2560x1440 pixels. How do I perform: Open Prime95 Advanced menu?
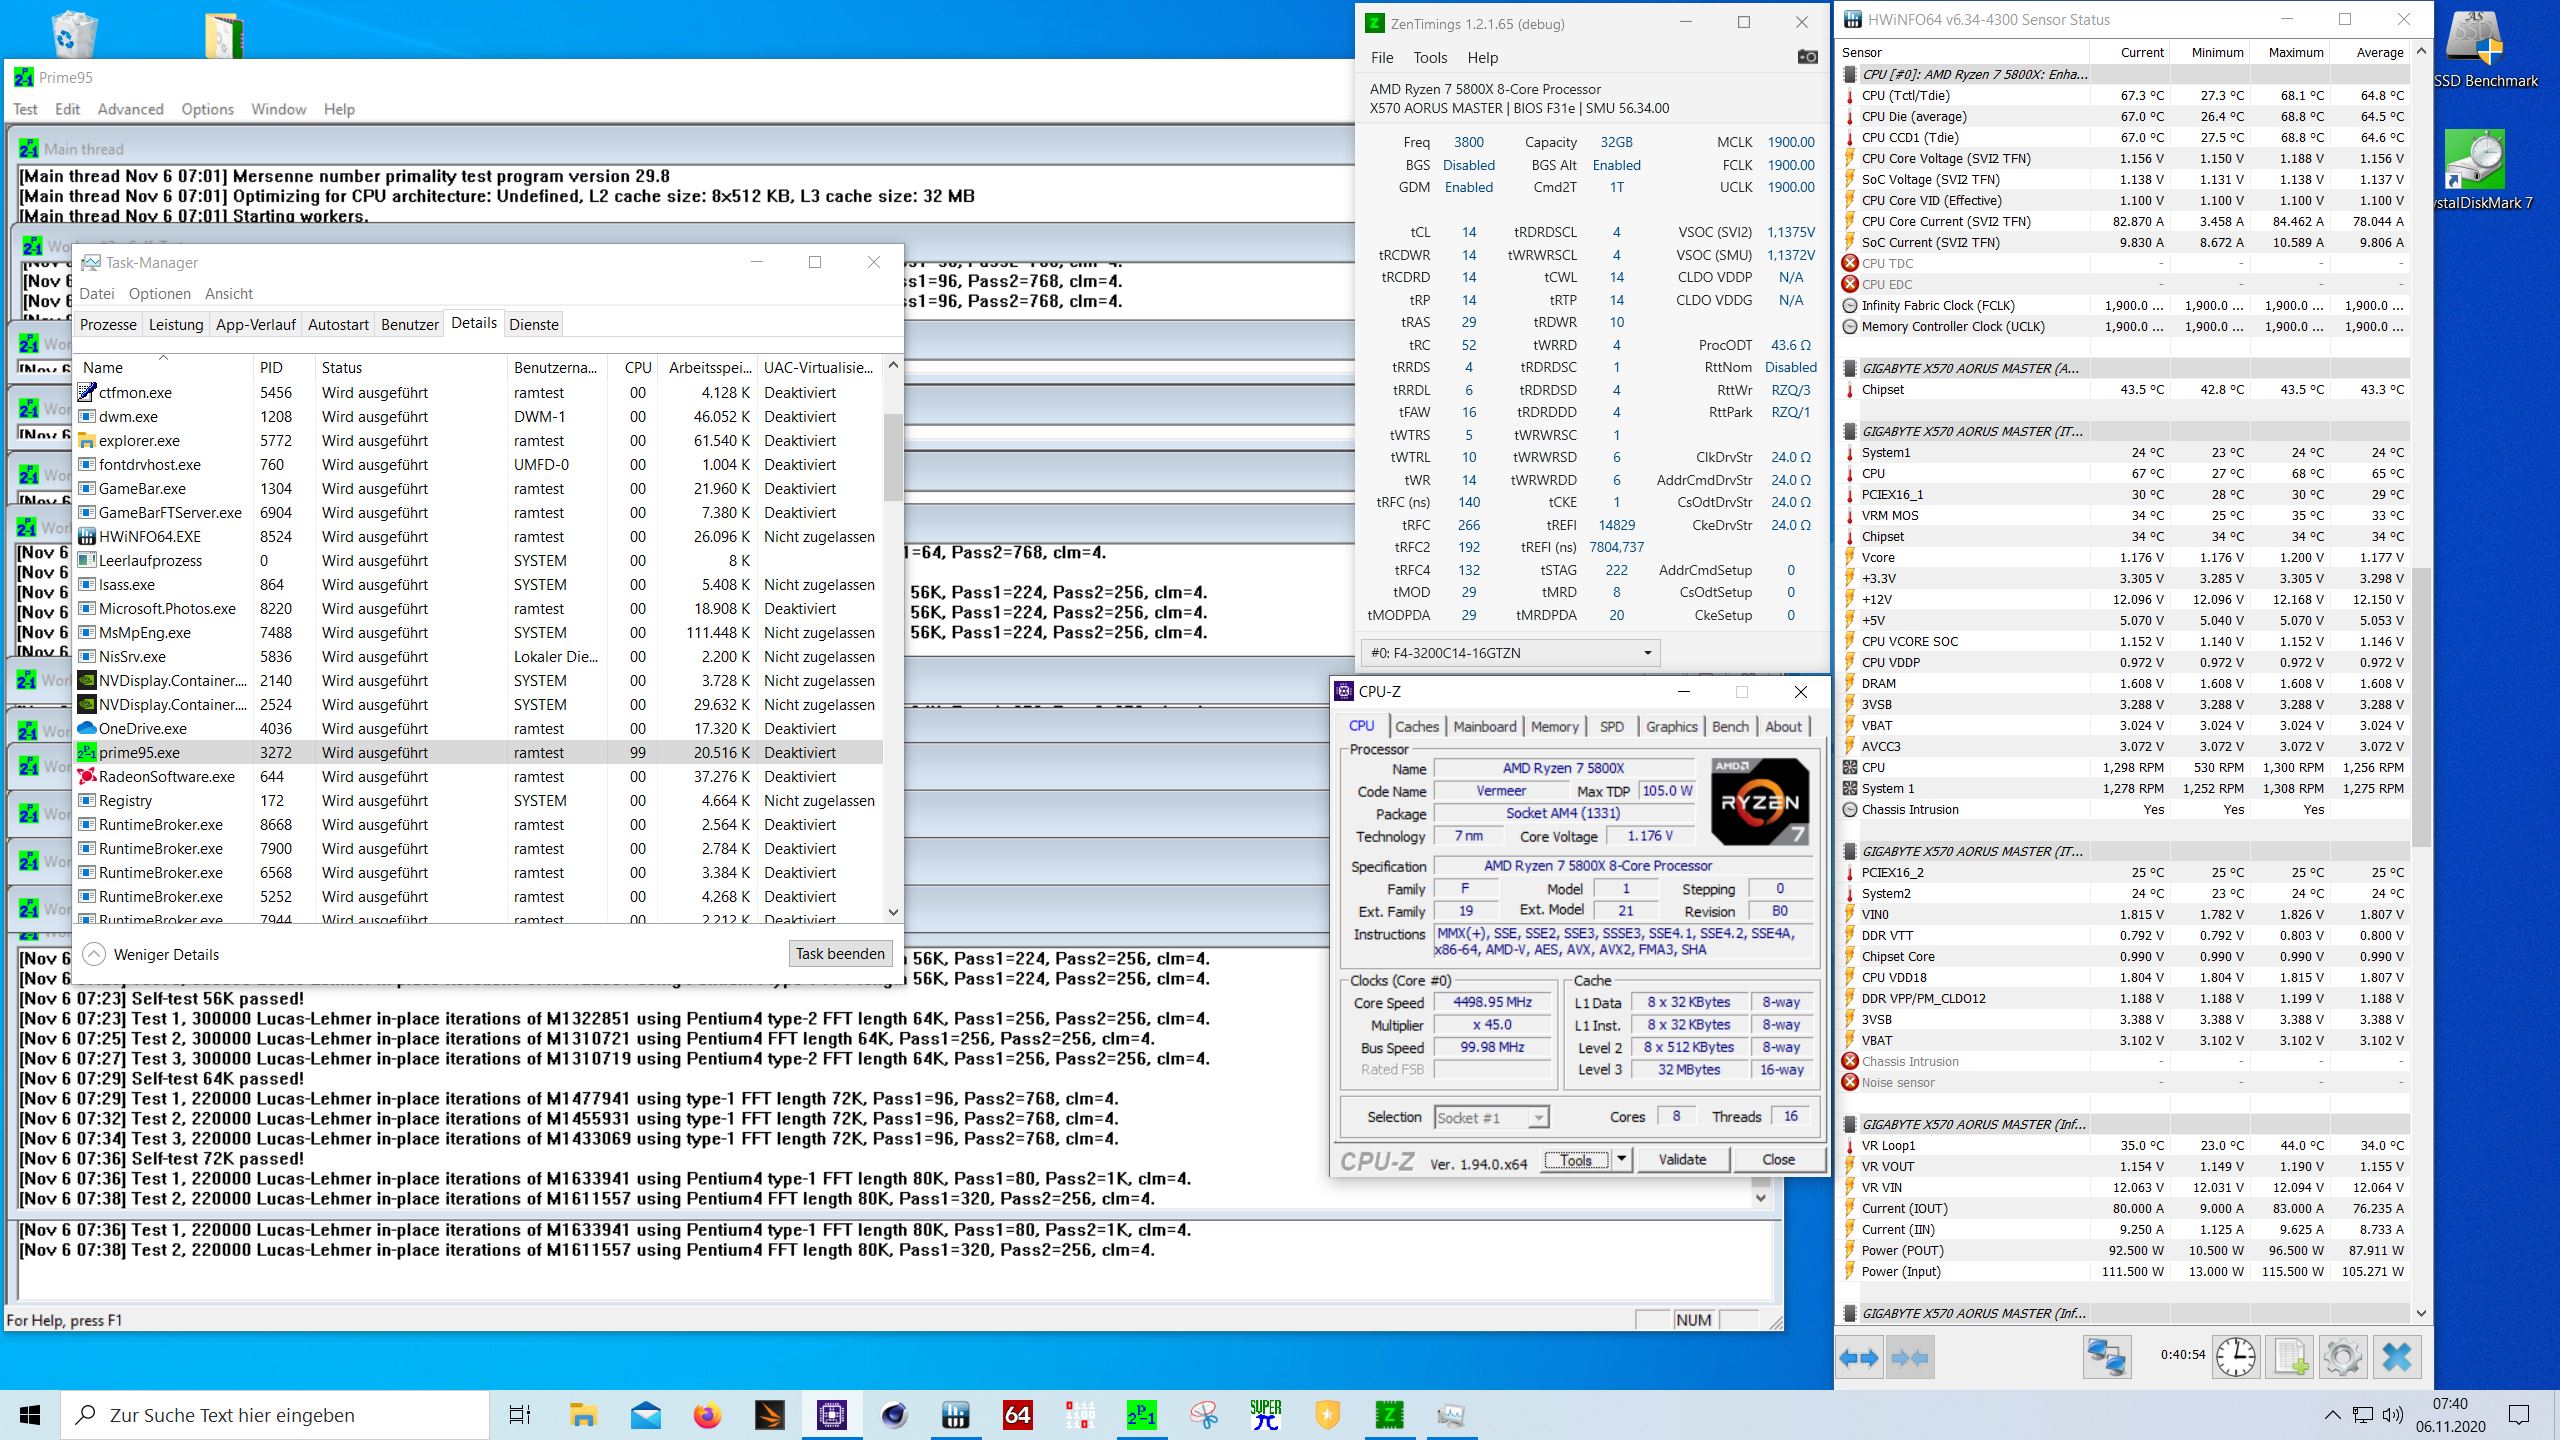point(130,109)
